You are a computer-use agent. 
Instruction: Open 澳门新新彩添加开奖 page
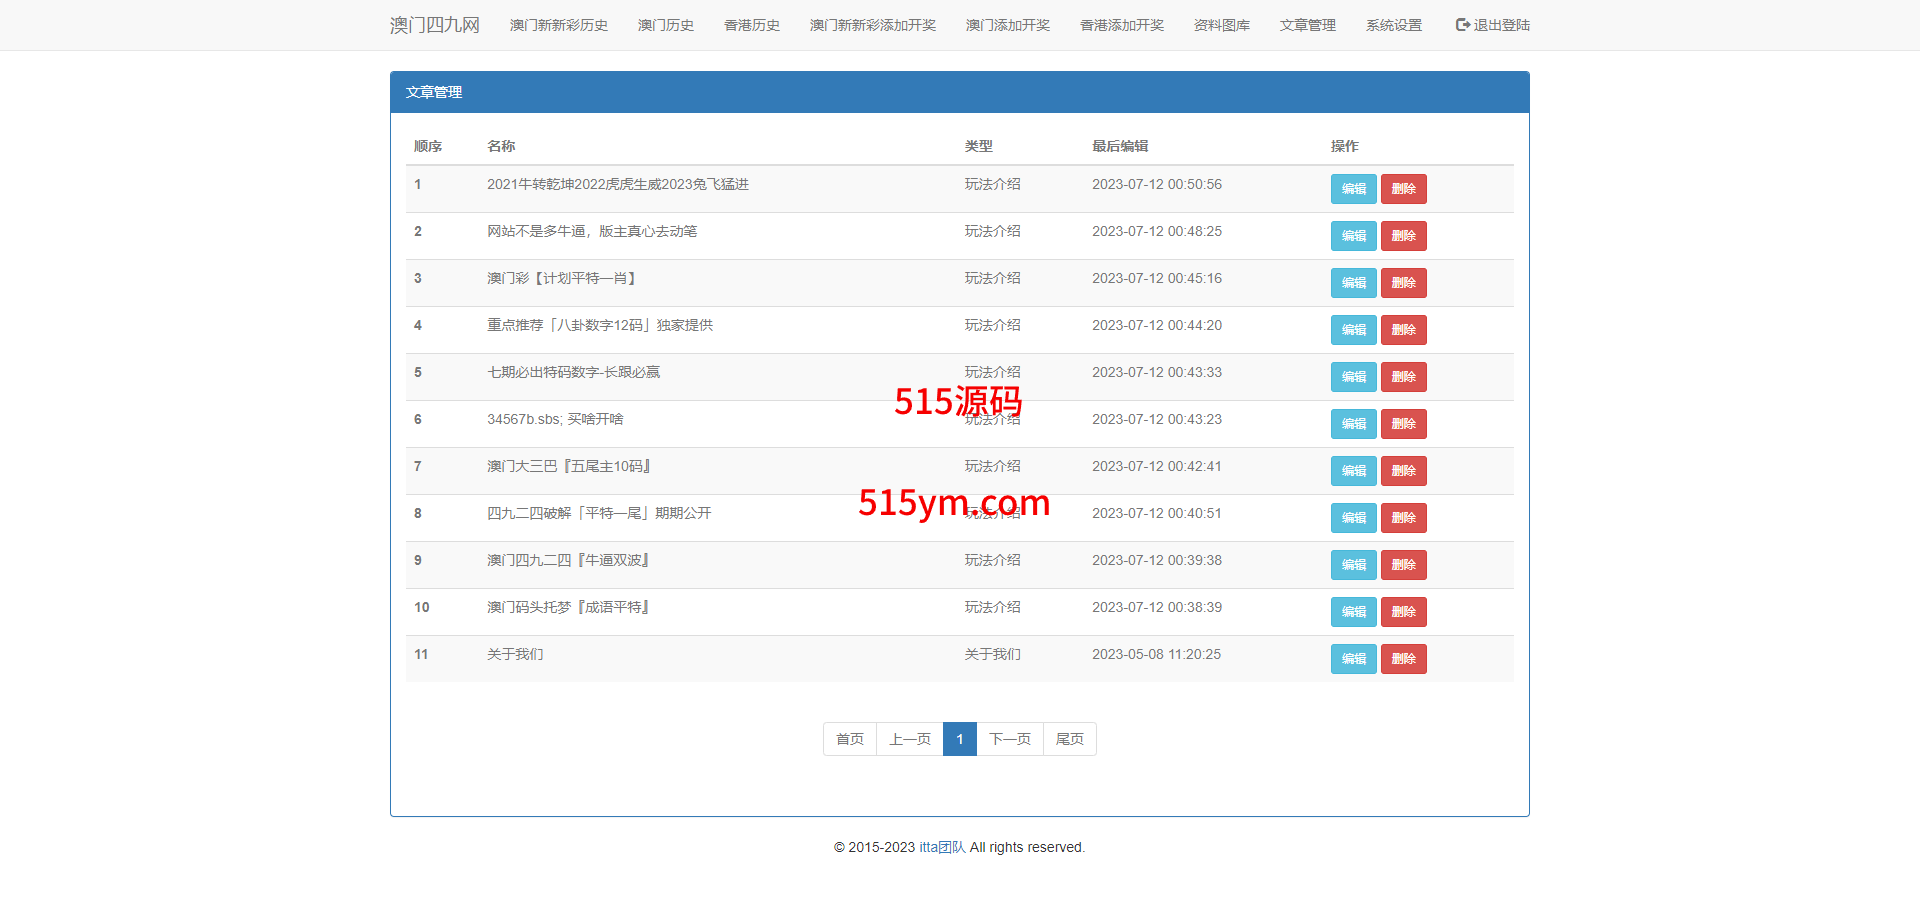pyautogui.click(x=872, y=25)
